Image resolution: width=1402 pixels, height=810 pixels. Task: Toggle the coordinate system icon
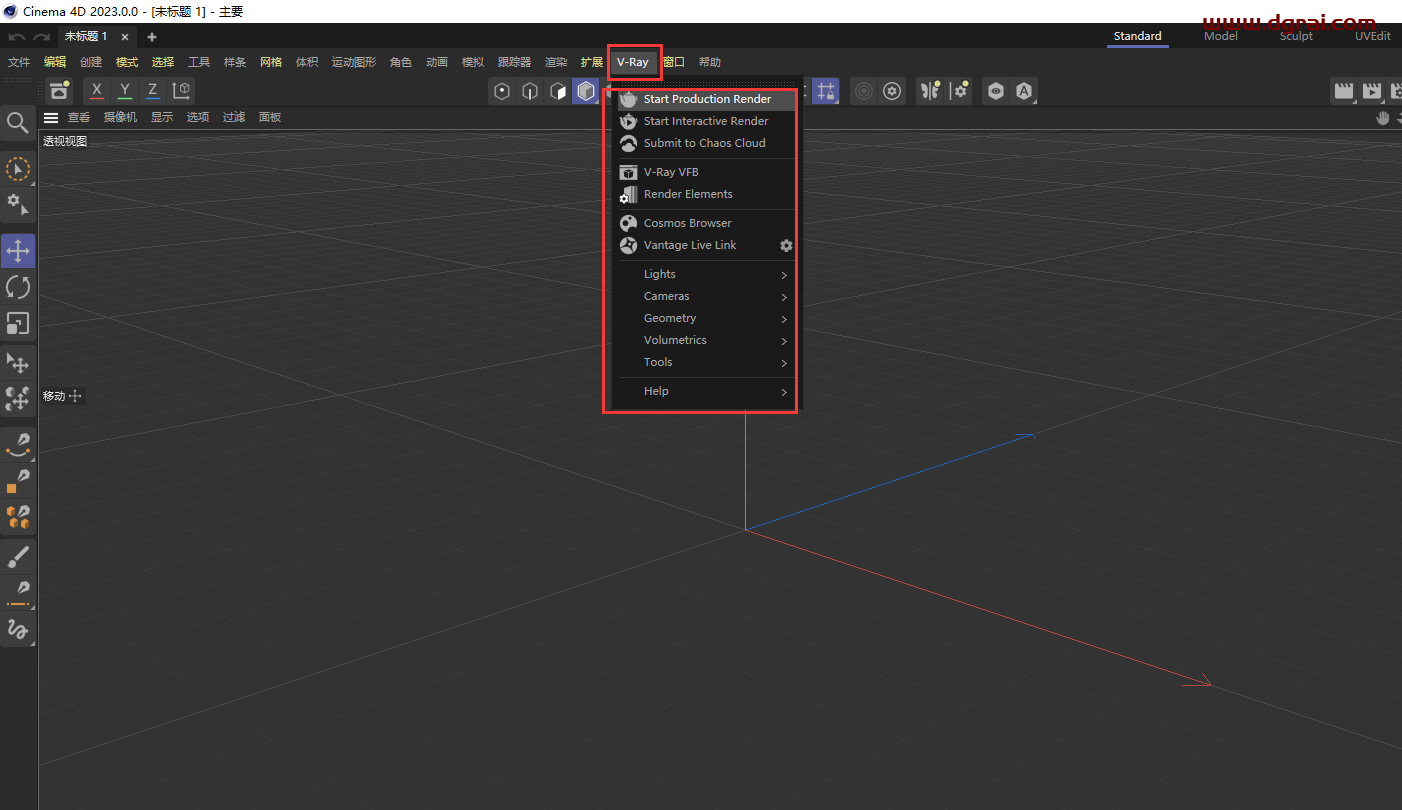(x=182, y=91)
